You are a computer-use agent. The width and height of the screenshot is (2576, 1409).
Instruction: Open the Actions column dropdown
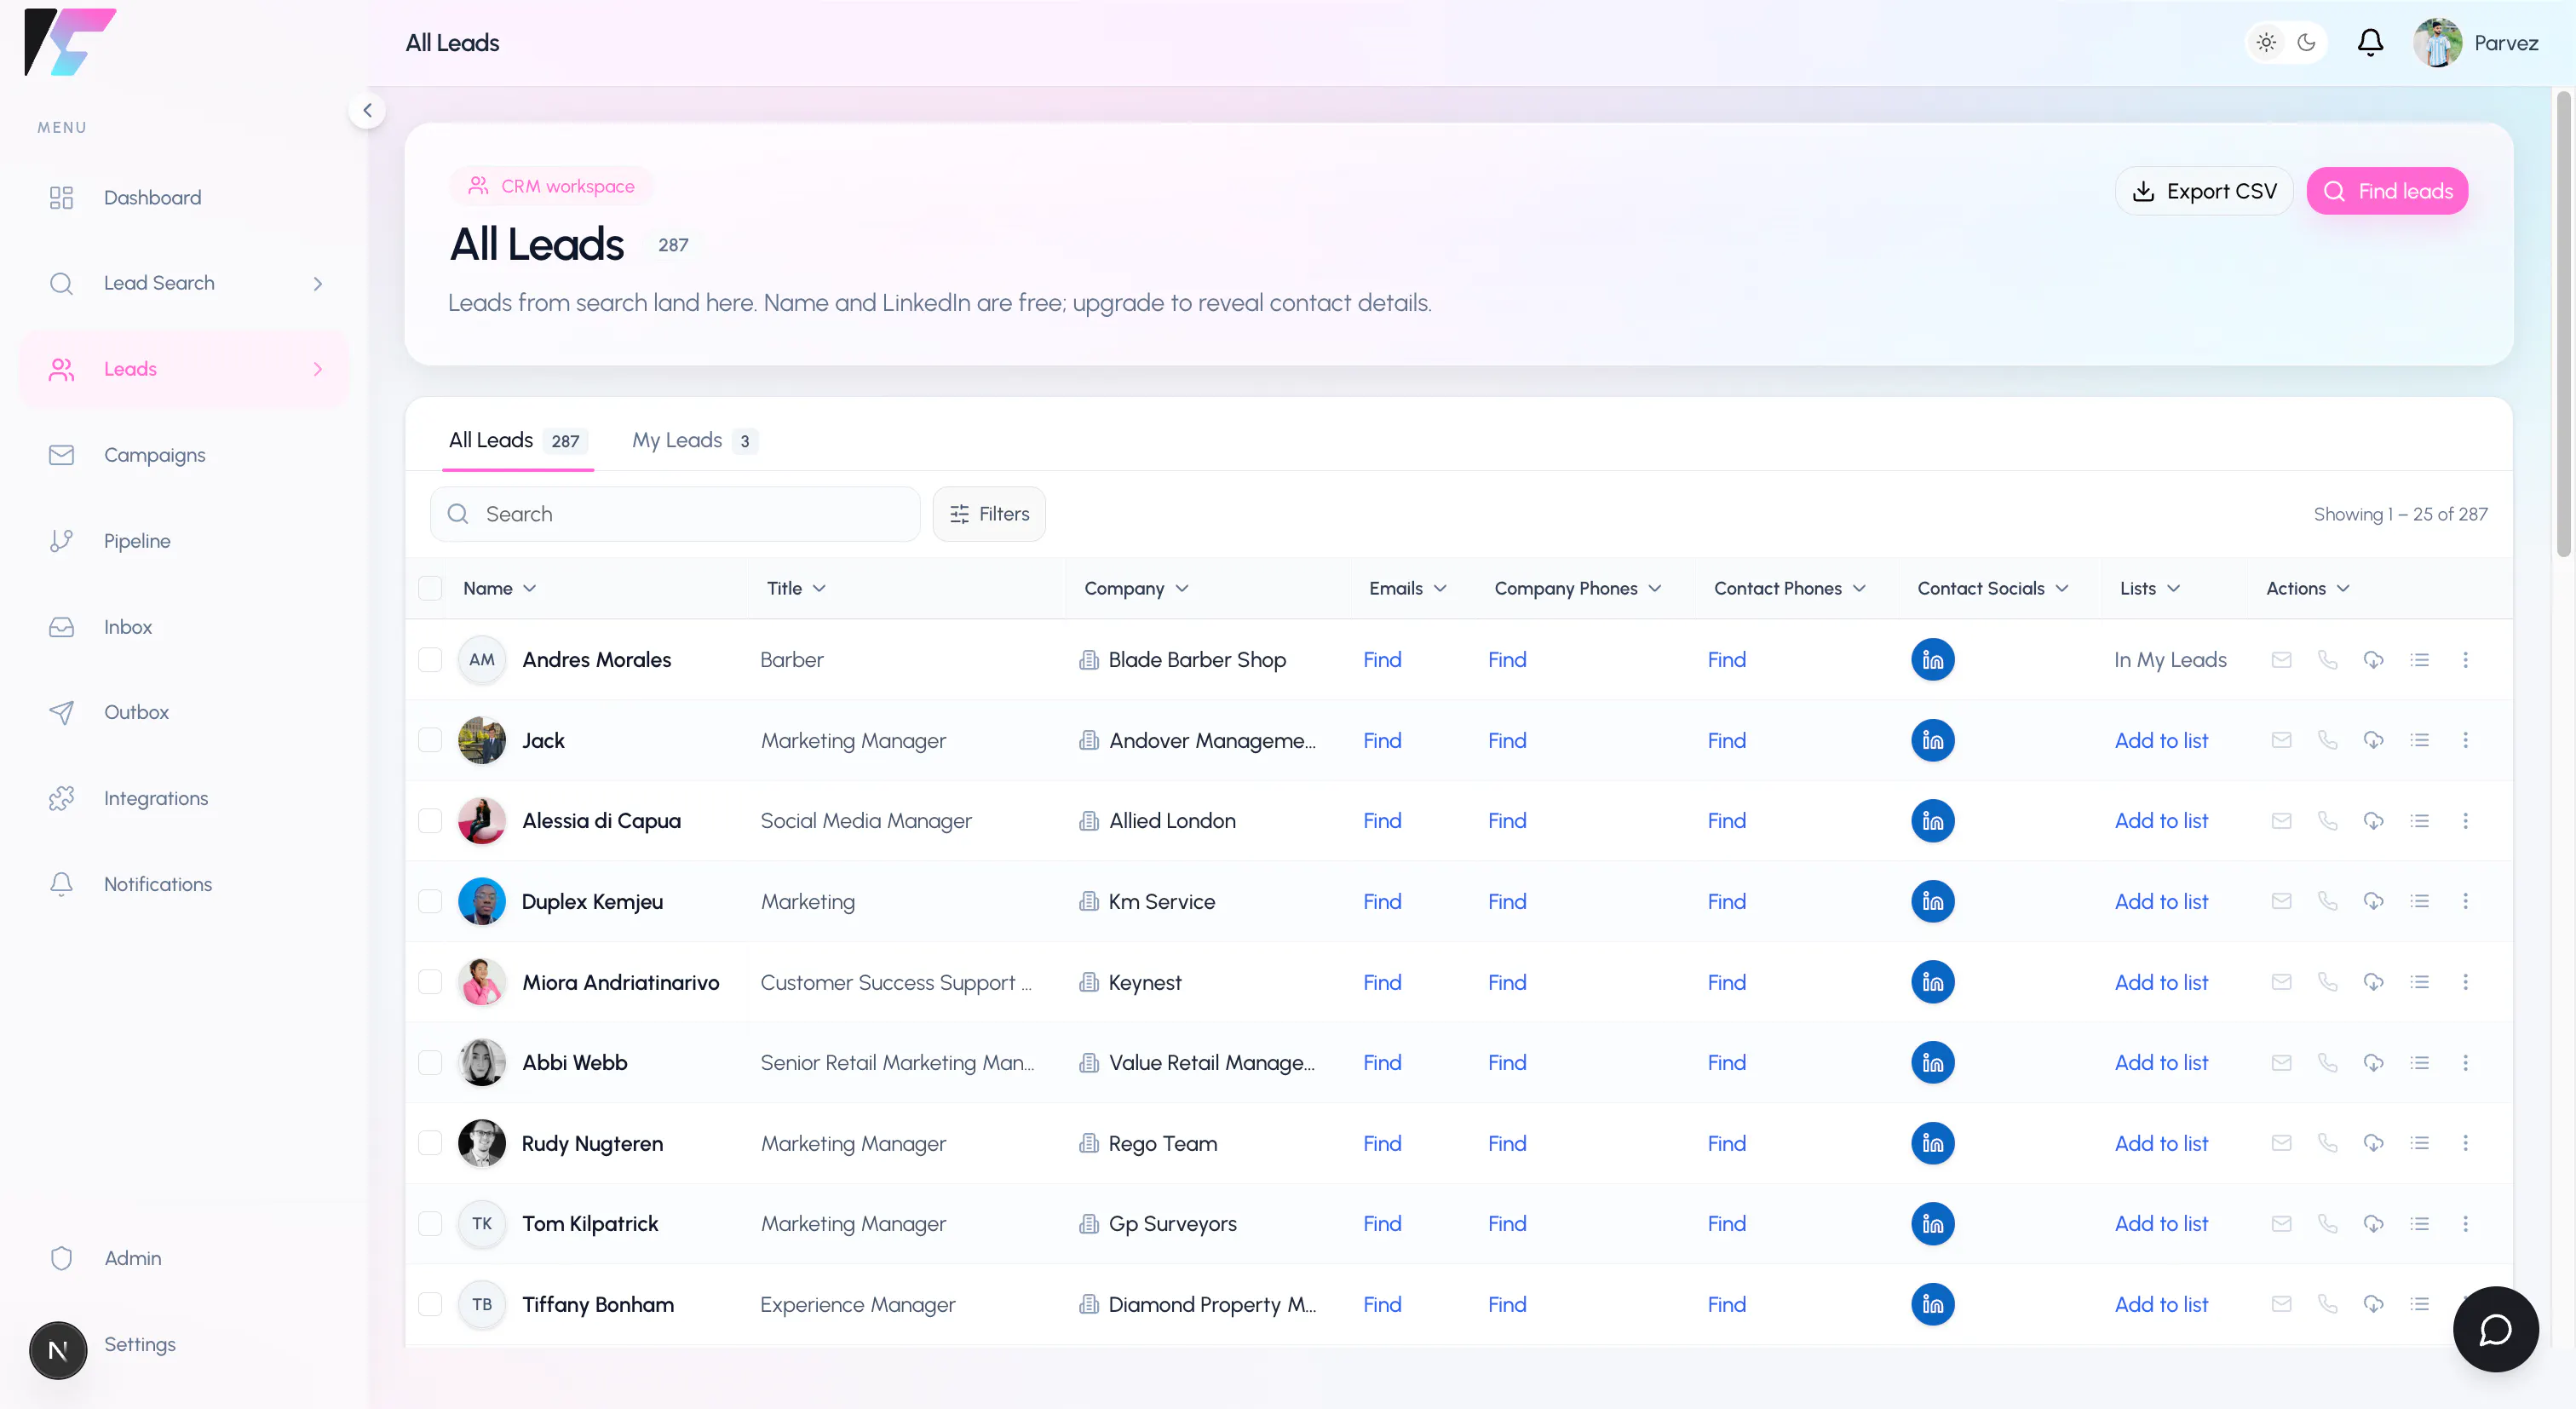tap(2343, 588)
